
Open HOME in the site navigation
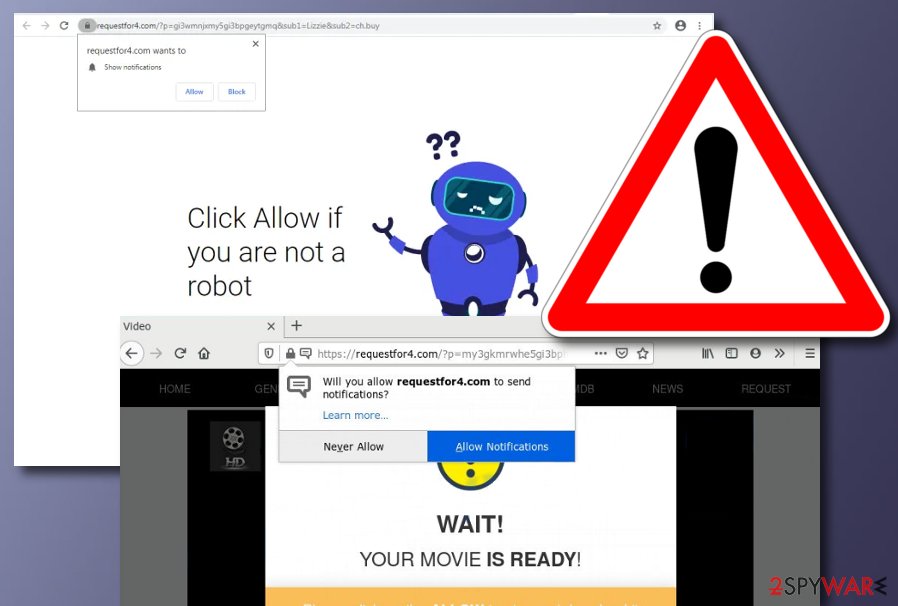point(175,389)
